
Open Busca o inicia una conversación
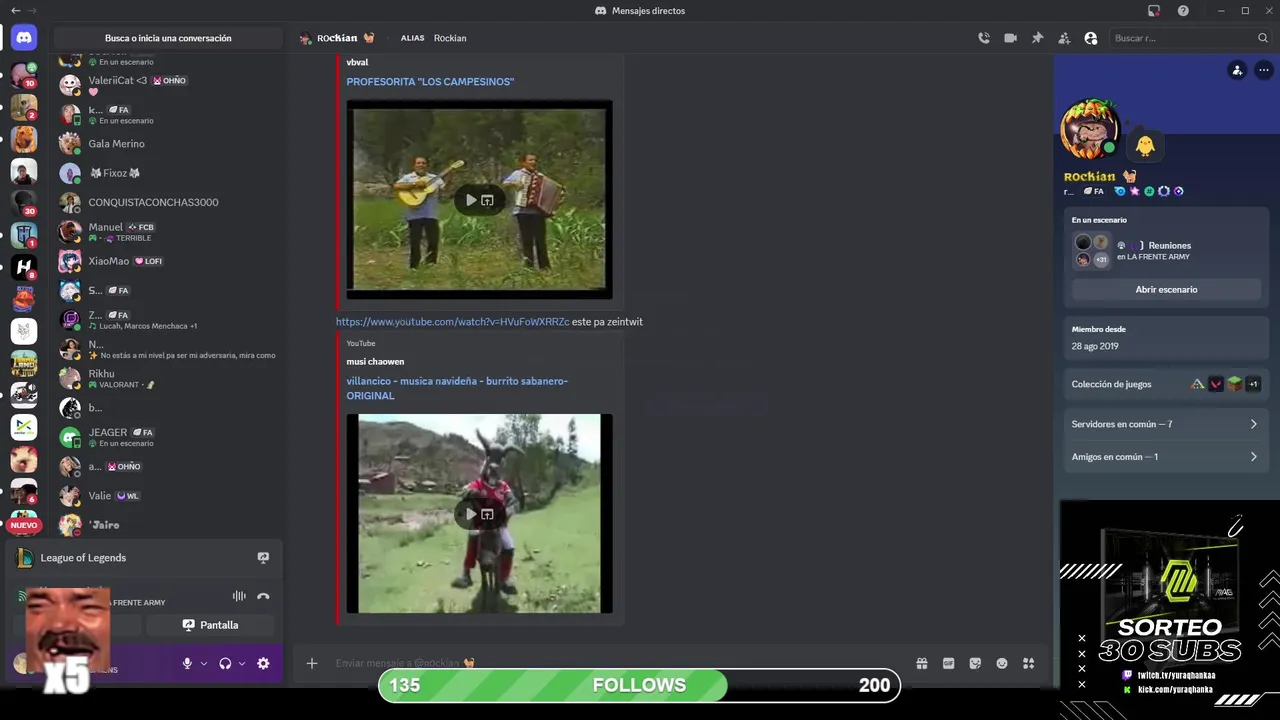168,38
